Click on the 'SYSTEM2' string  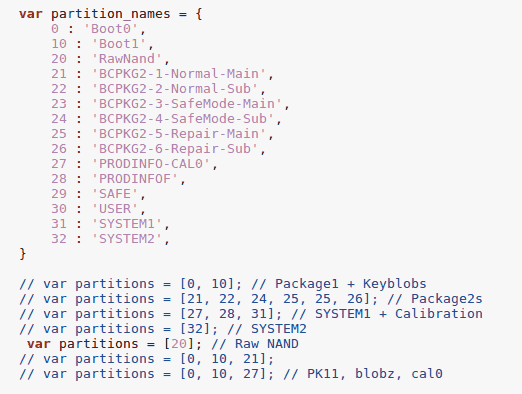coord(127,239)
